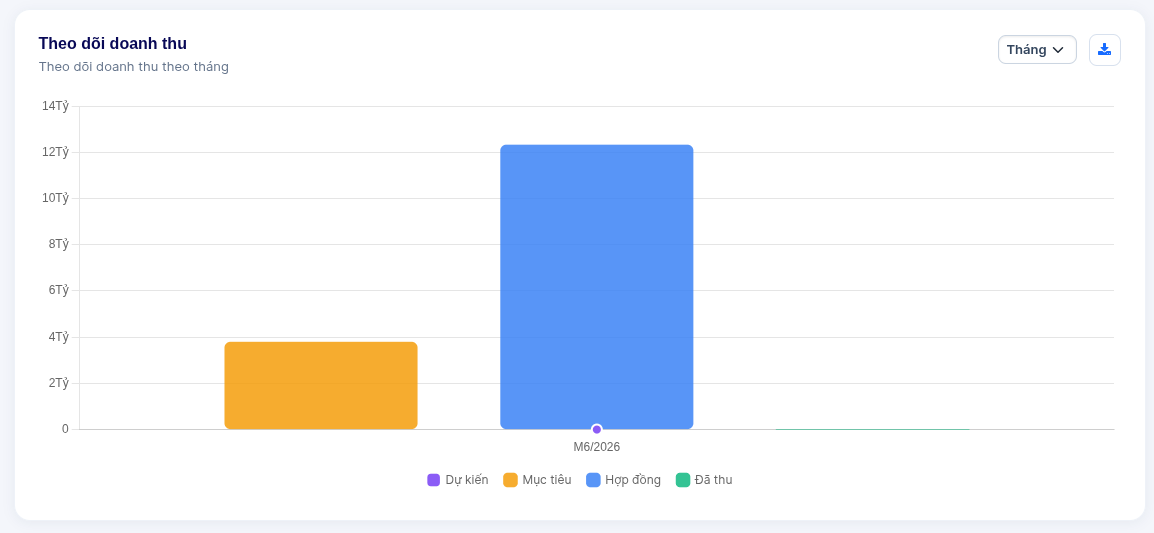Toggle Đã thu series in legend

pyautogui.click(x=704, y=480)
